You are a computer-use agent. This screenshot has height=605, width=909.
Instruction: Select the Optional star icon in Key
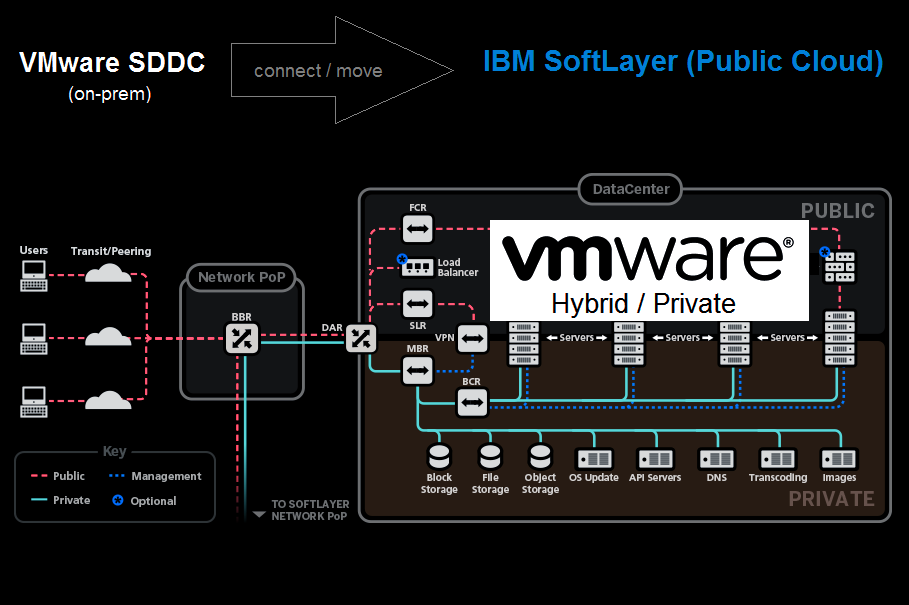coord(118,500)
